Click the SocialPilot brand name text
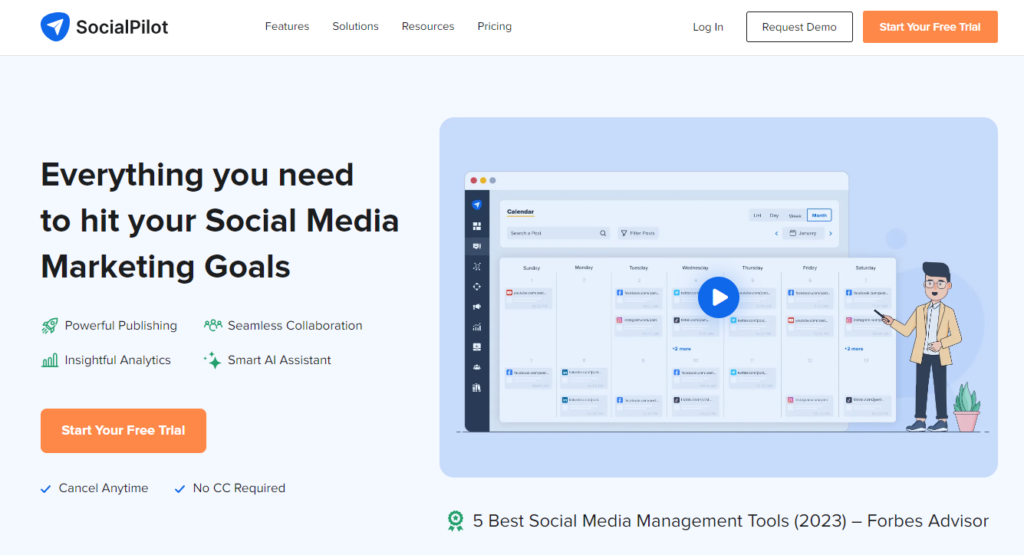 pos(122,27)
